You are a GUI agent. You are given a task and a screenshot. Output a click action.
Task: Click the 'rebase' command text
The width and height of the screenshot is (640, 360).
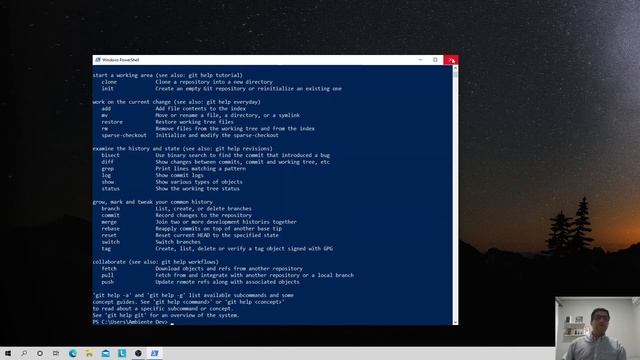coord(111,229)
